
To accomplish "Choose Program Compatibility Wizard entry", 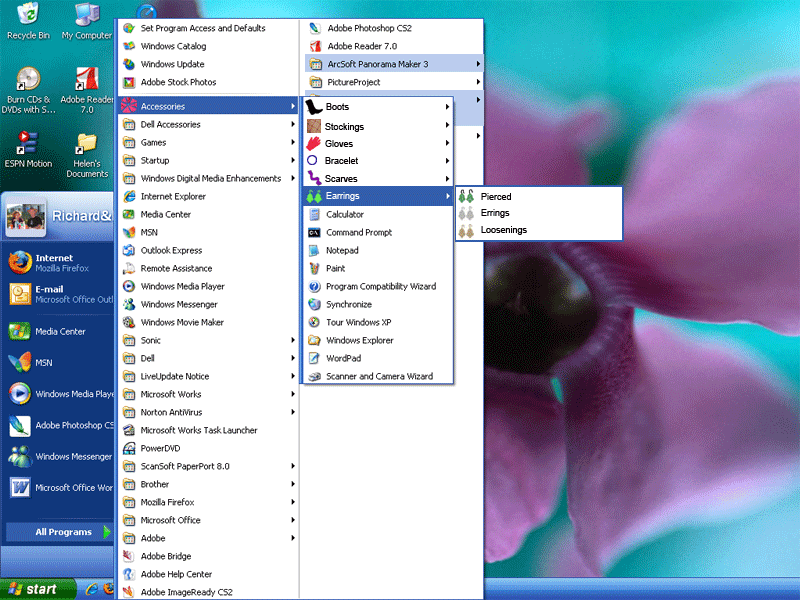I will click(378, 286).
